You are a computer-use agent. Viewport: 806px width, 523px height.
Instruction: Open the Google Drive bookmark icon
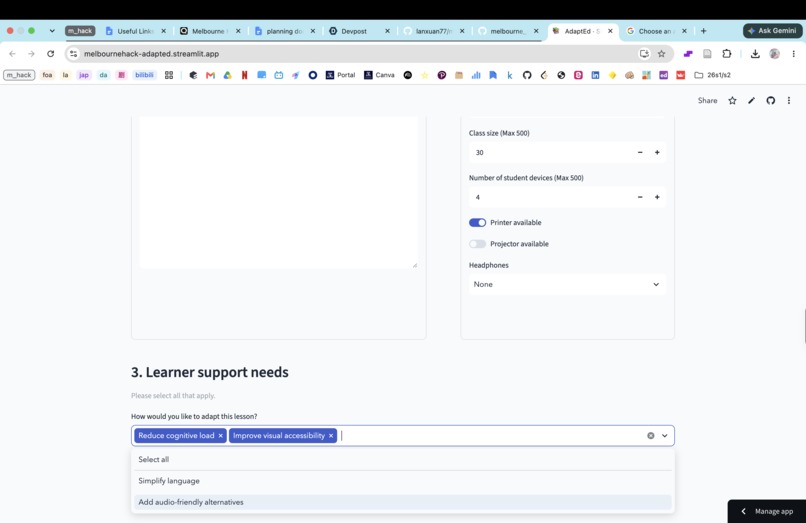point(227,75)
